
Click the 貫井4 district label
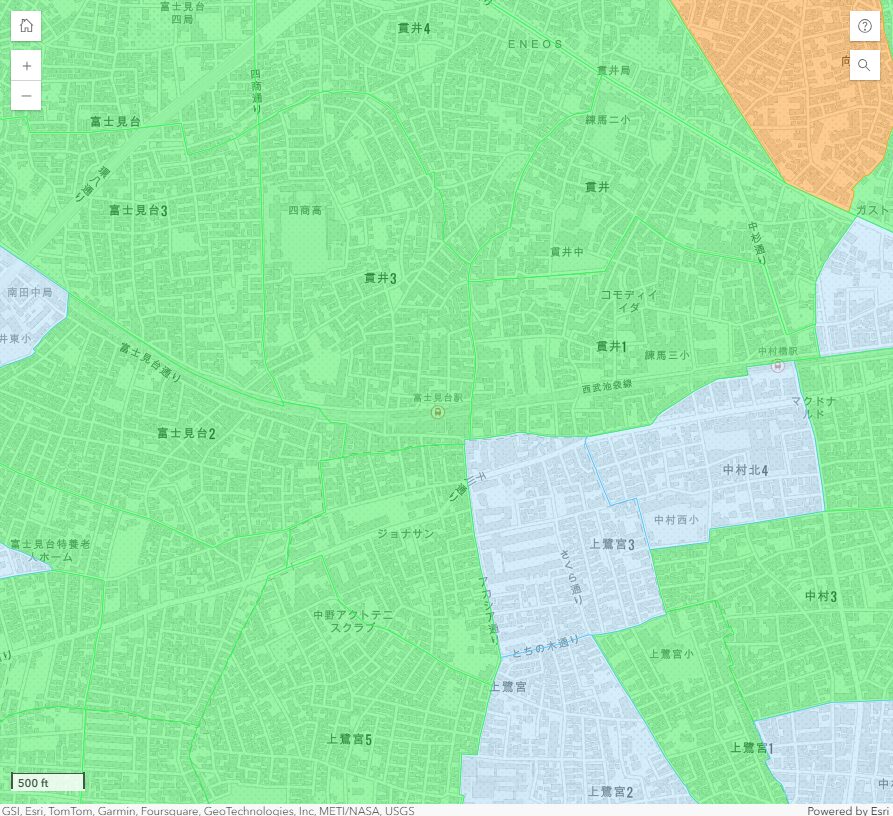point(413,28)
